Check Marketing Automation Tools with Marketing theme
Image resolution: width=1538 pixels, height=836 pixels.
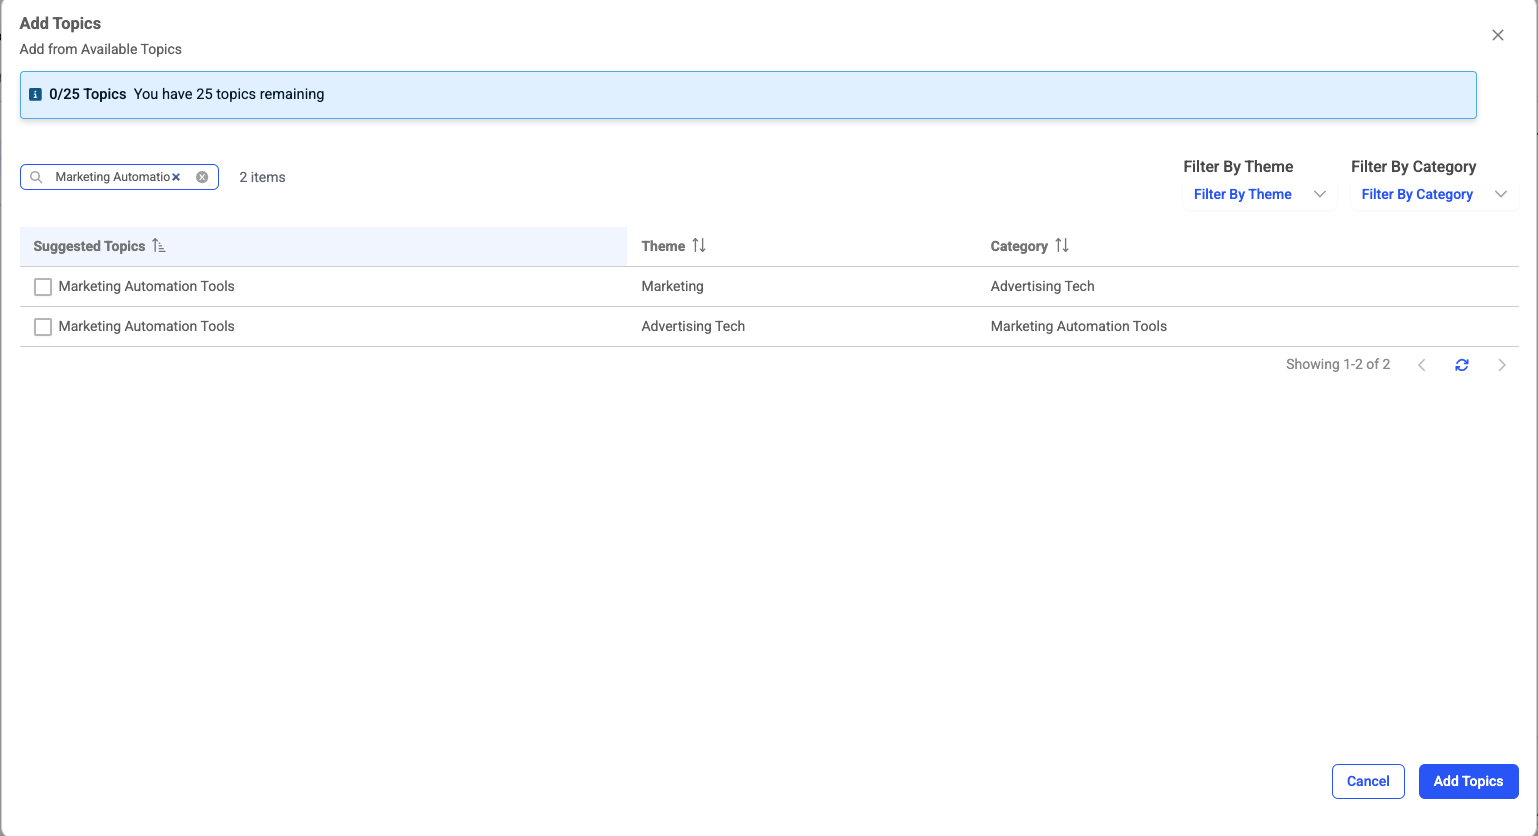(43, 287)
